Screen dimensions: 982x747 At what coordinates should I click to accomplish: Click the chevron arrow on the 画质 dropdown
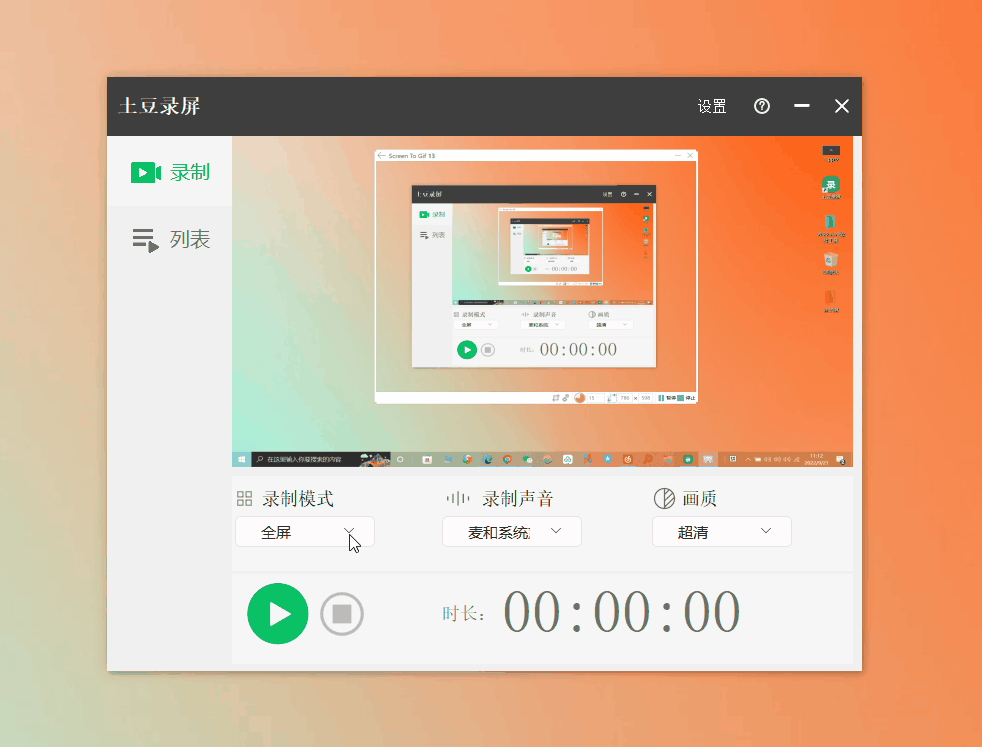click(765, 531)
